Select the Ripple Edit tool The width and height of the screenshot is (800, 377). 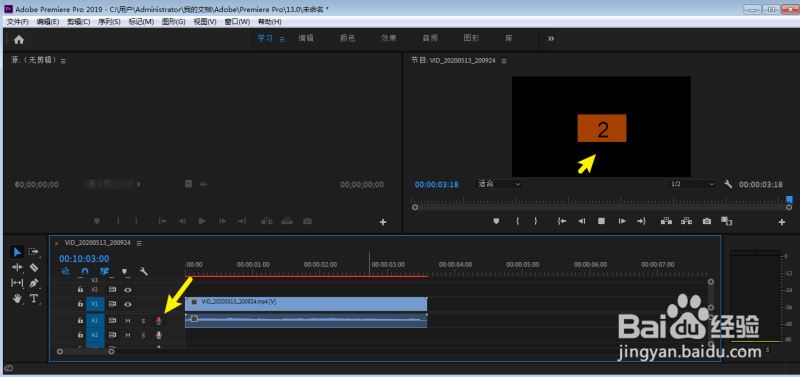pos(17,267)
